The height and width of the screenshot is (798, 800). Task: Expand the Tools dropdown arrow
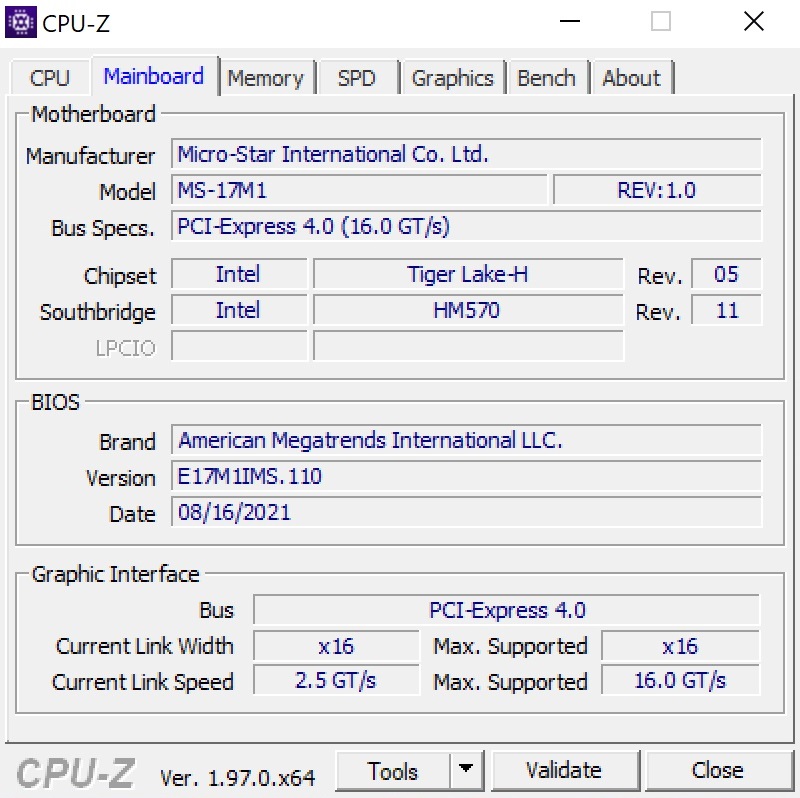coord(466,770)
